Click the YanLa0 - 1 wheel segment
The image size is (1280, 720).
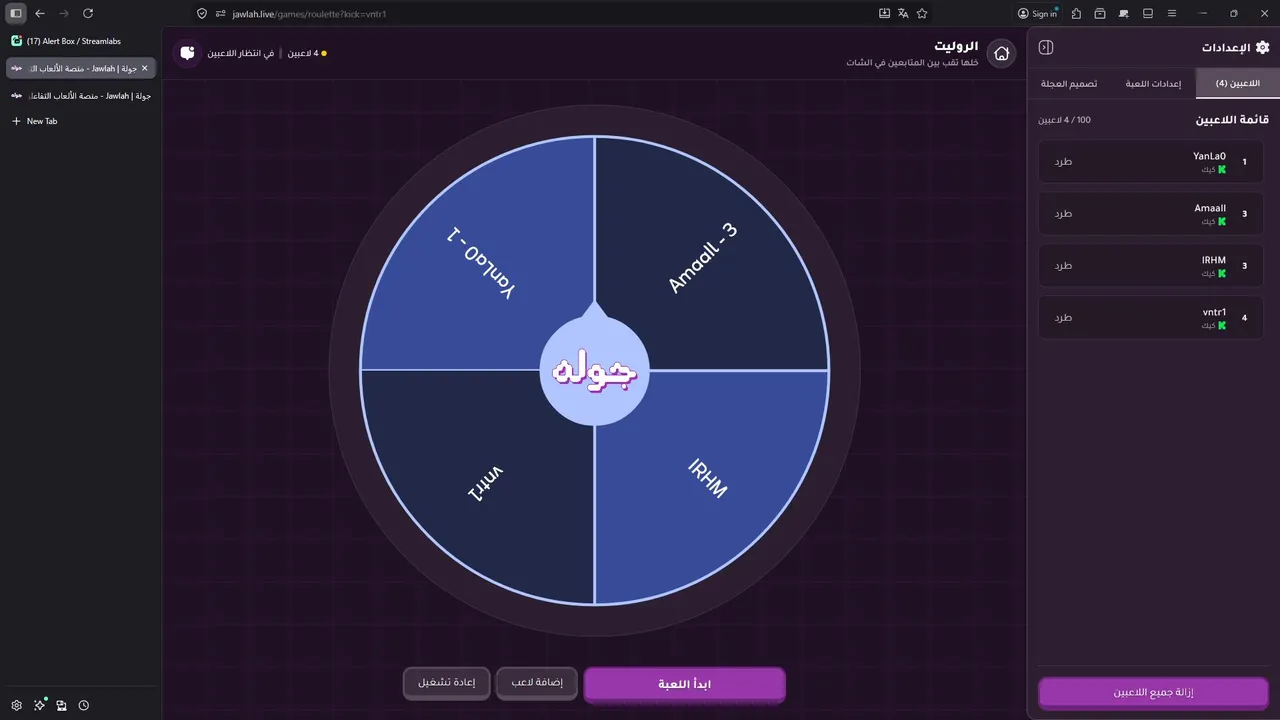tap(481, 264)
